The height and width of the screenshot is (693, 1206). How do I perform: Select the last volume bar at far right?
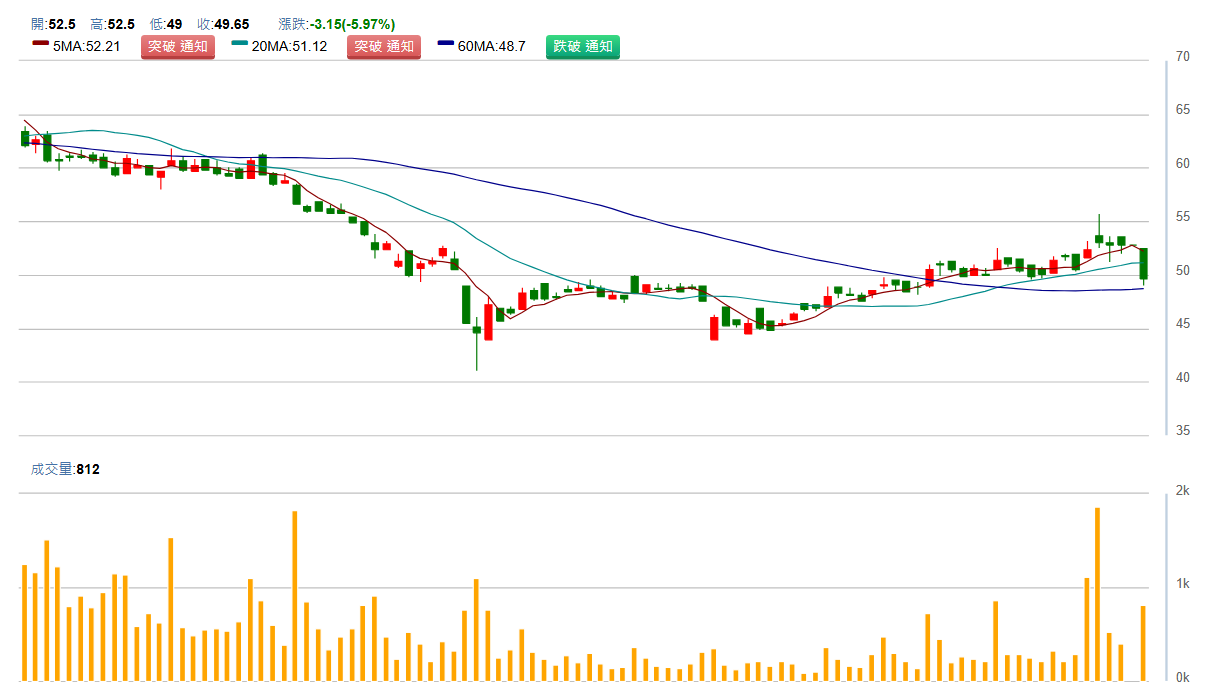pos(1143,643)
